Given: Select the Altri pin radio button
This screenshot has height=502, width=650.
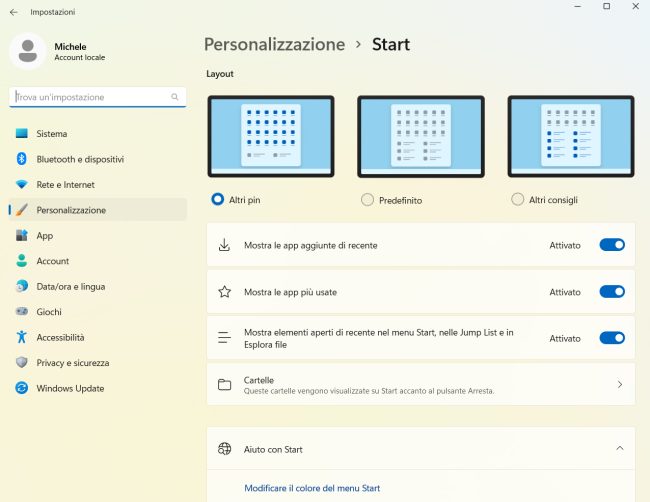Looking at the screenshot, I should (x=218, y=199).
